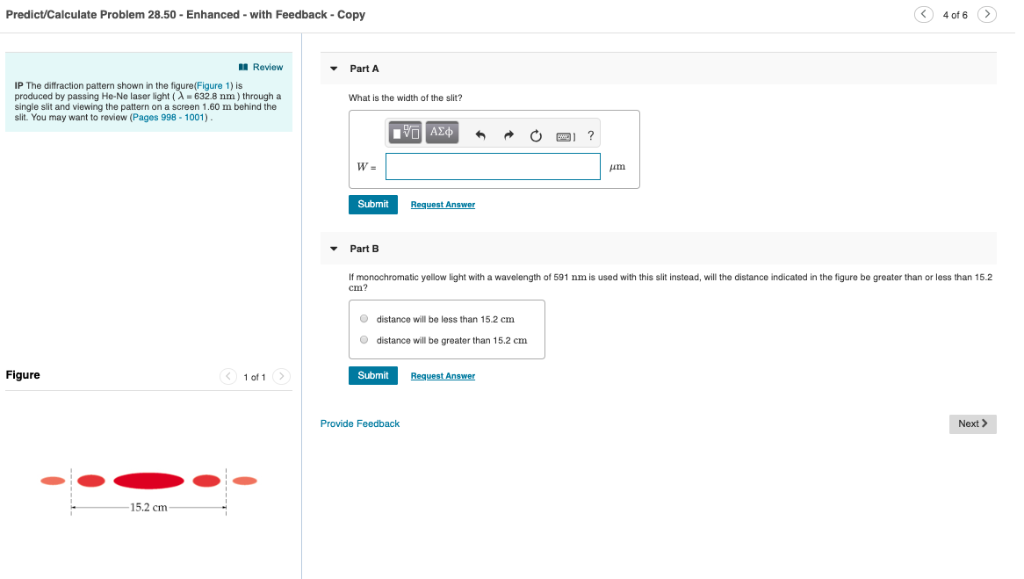Open the Figure 1 link

[x=214, y=85]
